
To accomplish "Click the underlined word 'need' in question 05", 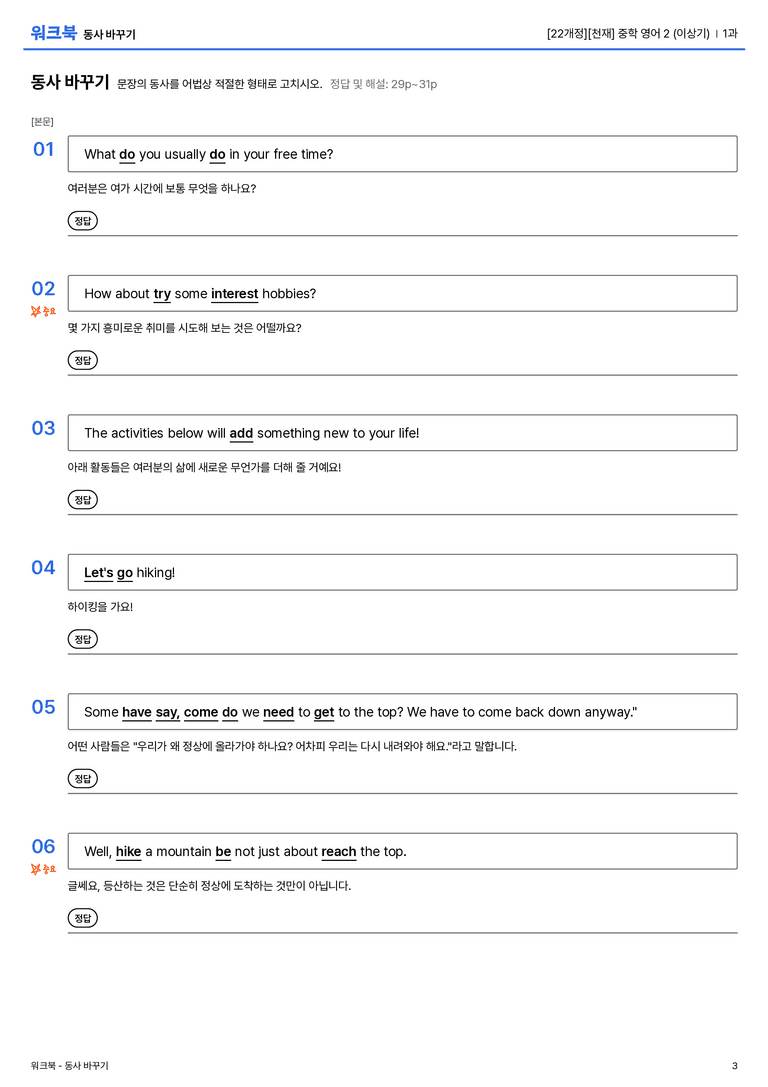I will 279,712.
